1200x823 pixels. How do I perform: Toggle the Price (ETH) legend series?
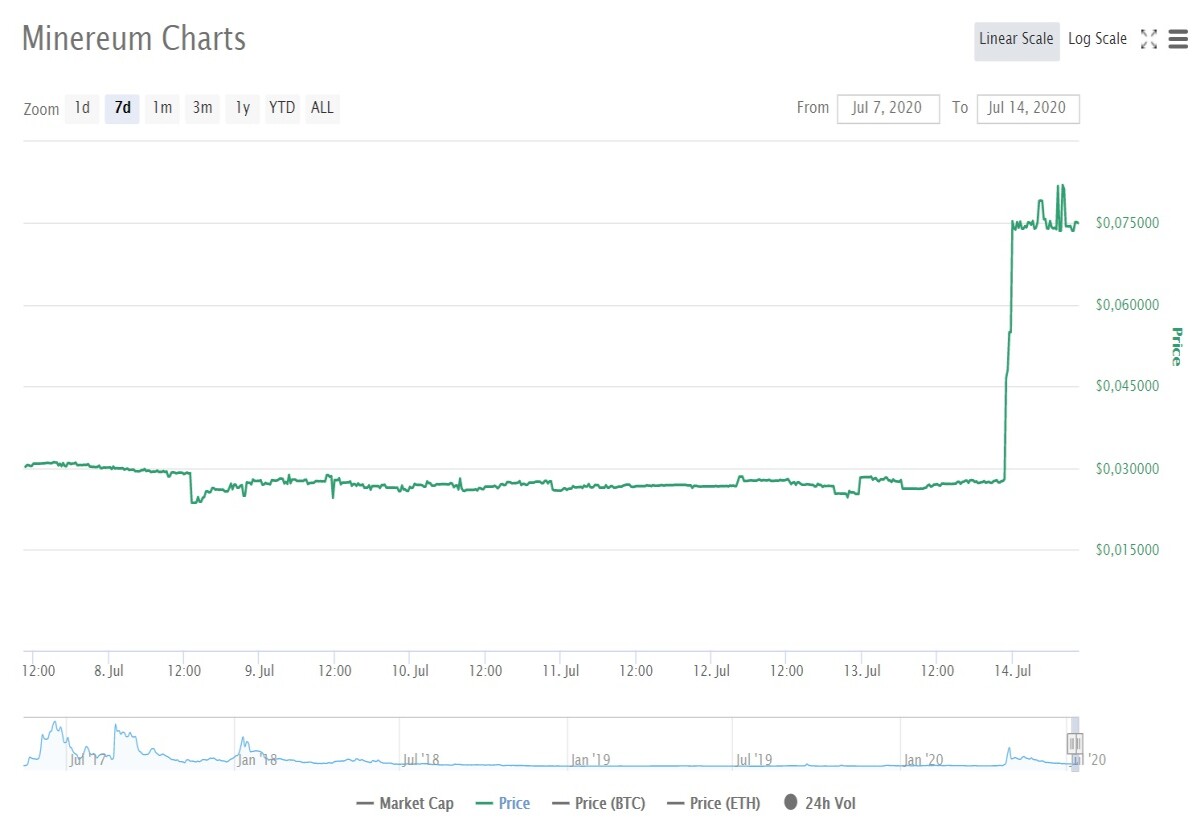(x=713, y=803)
